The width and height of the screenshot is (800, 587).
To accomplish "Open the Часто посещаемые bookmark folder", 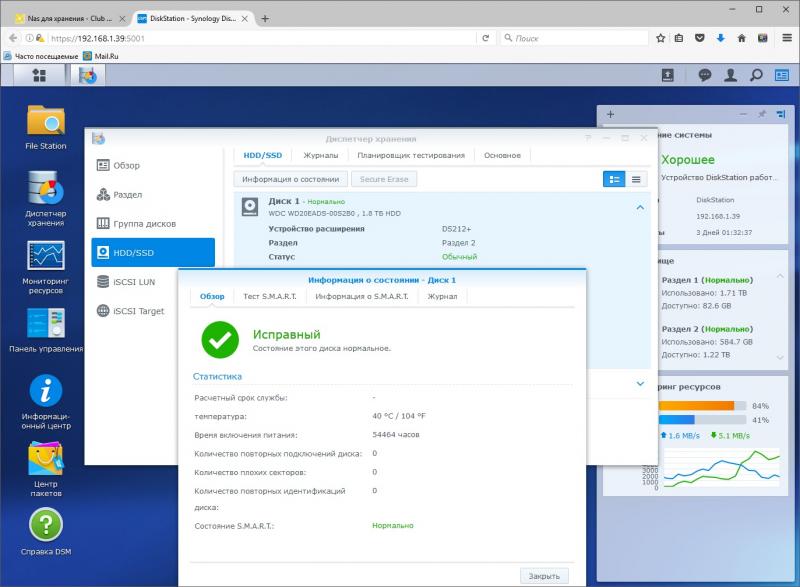I will pos(41,56).
